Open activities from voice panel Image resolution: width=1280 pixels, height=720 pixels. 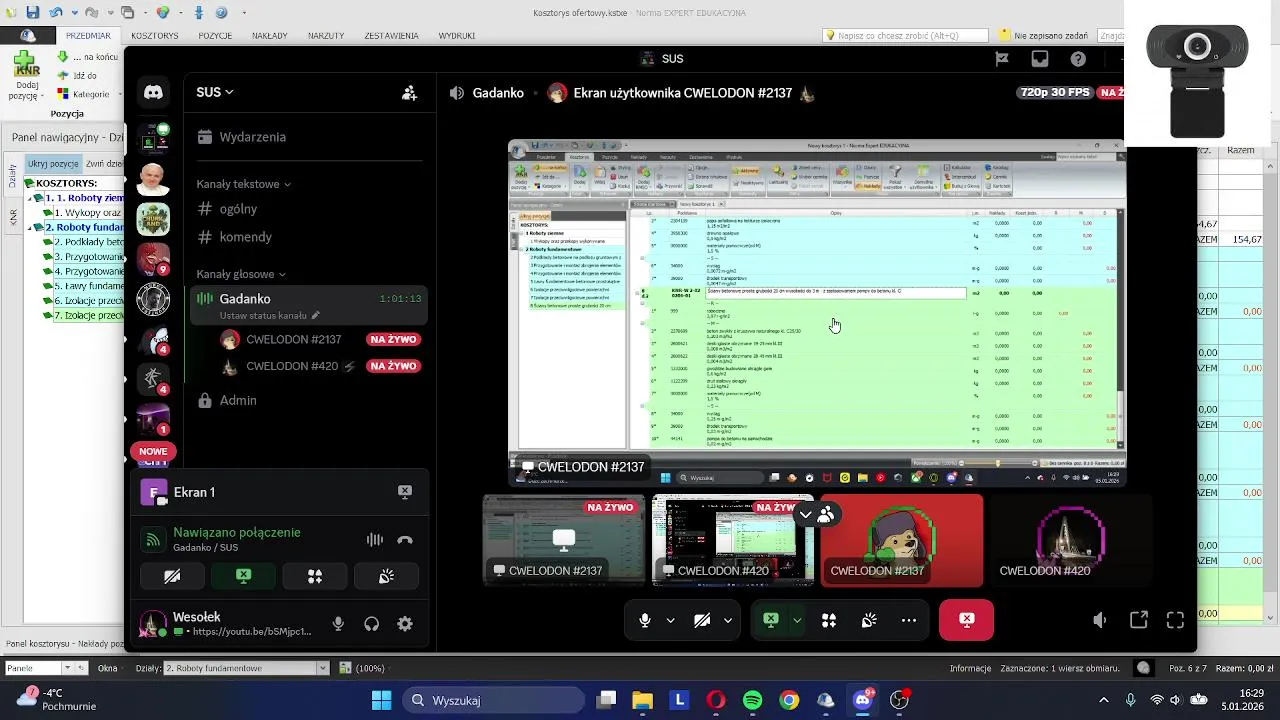coord(315,576)
